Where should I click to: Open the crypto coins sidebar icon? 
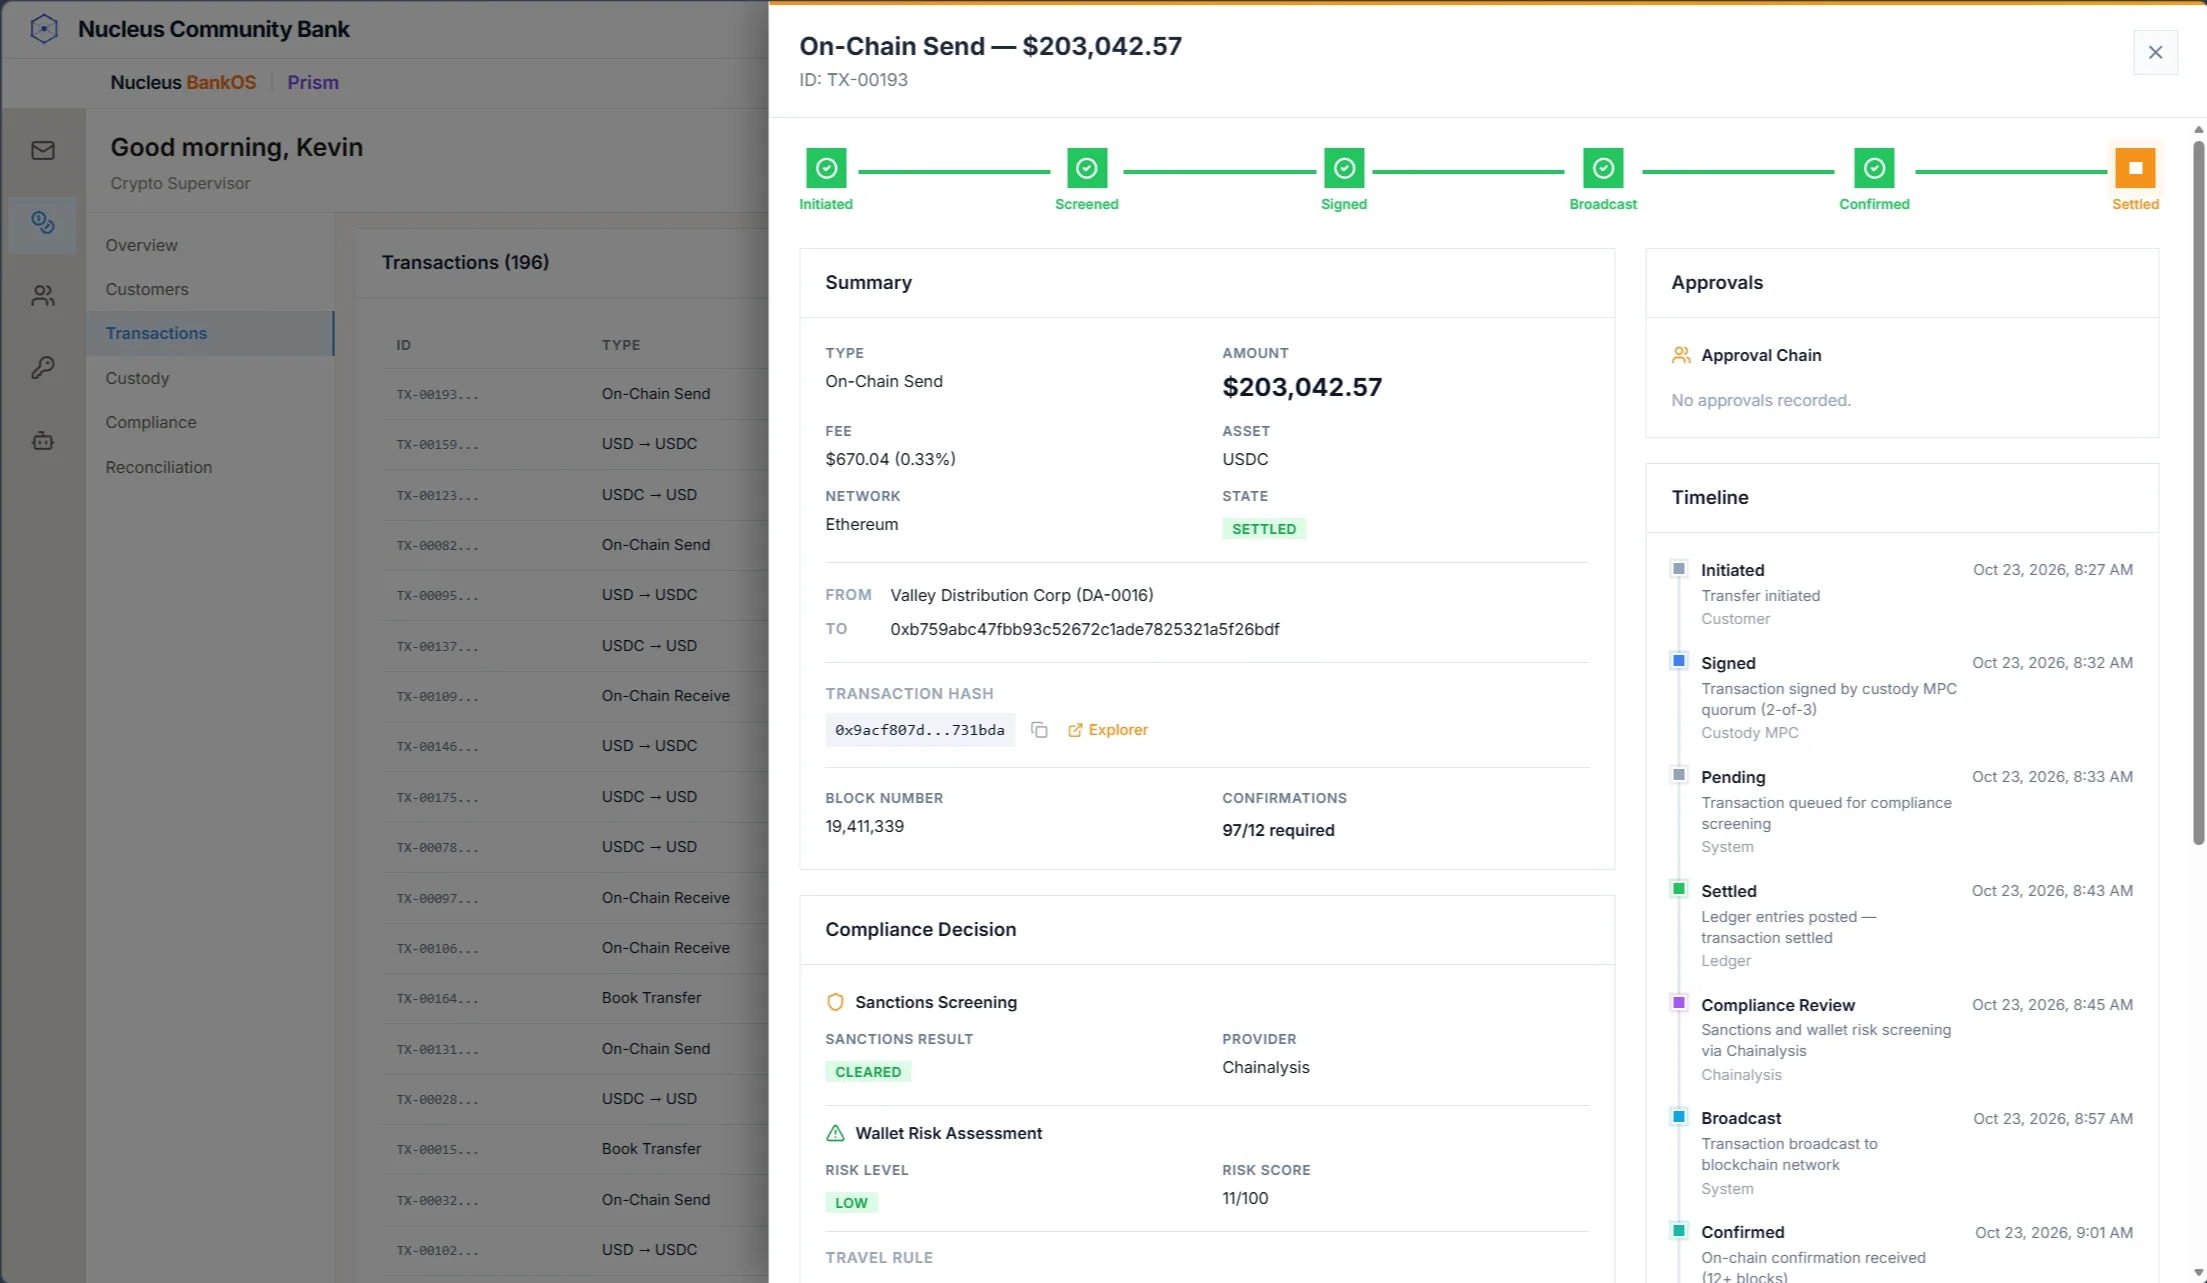43,223
